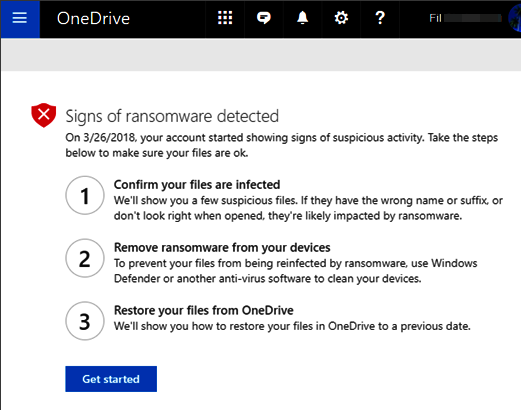Click text mentioning Windows Defender
Screen dimensions: 521x410
(296, 271)
